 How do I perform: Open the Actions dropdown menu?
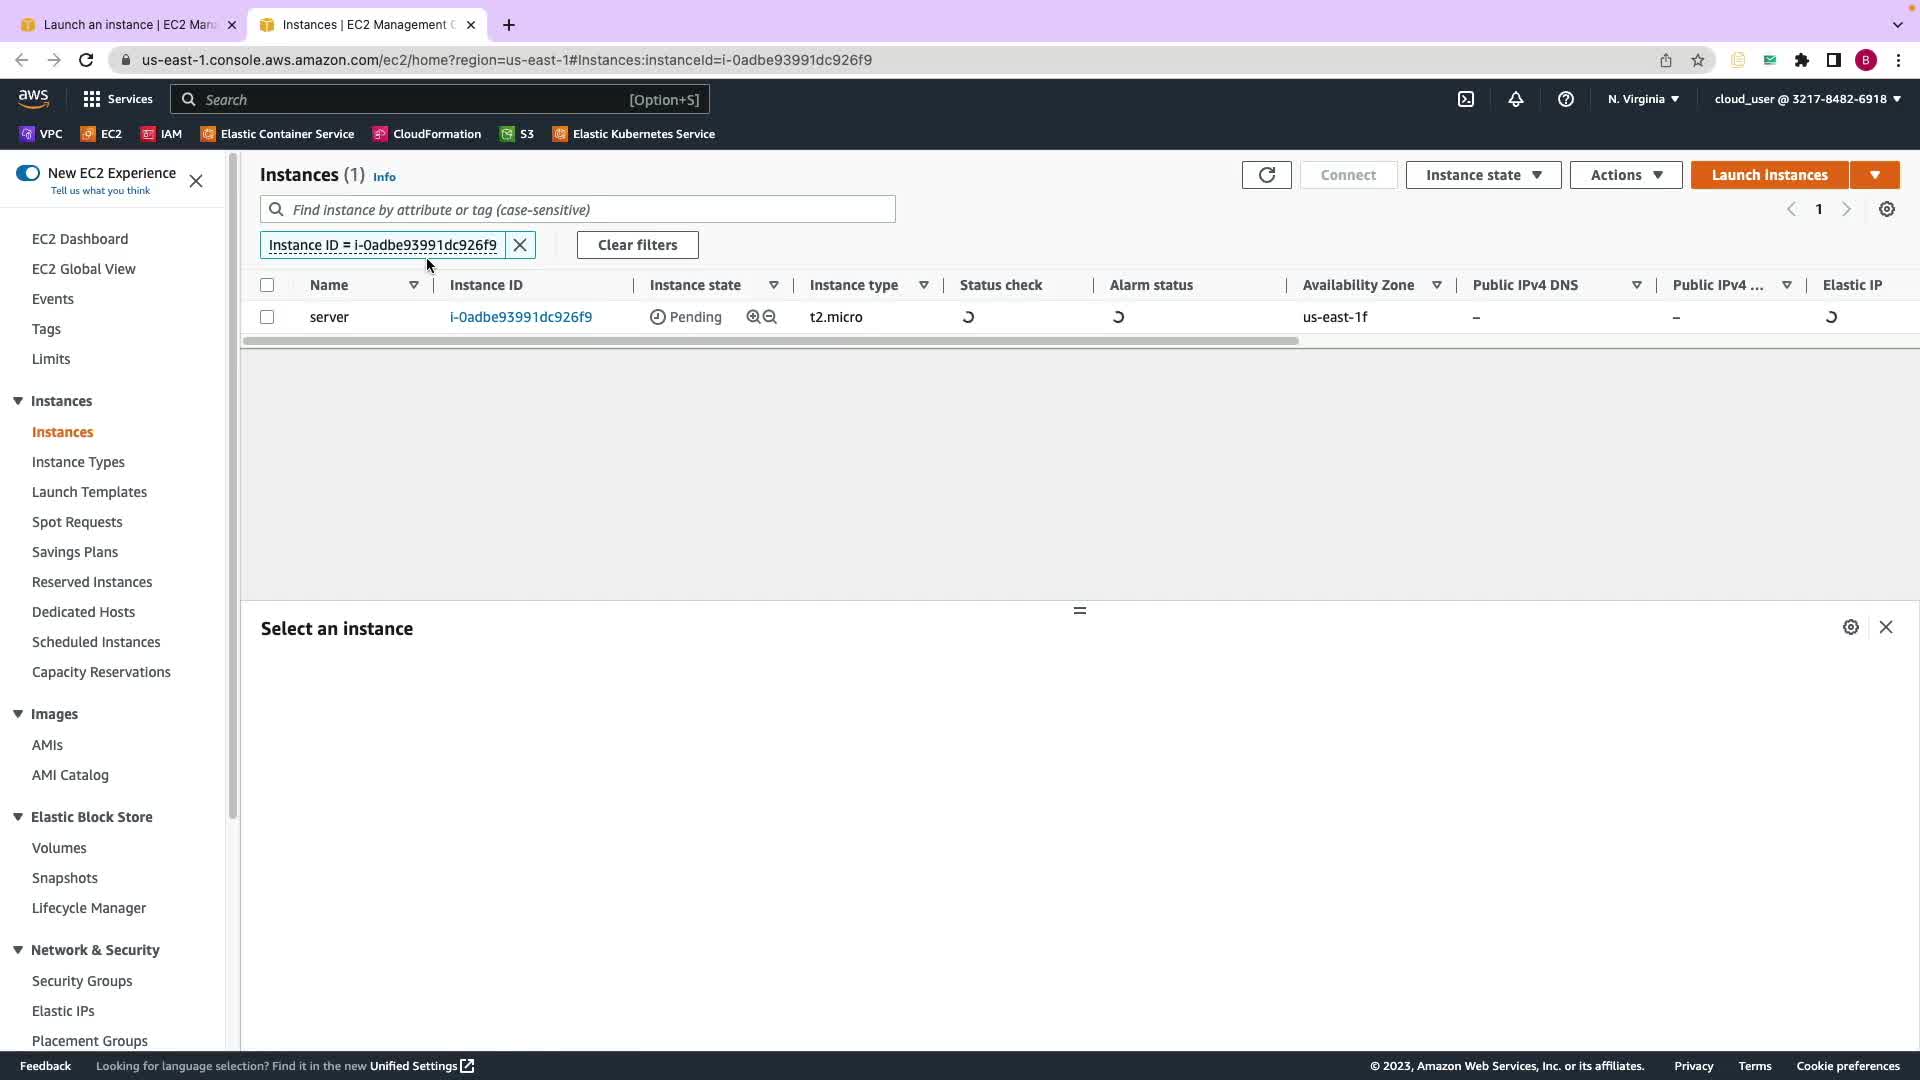click(x=1625, y=175)
